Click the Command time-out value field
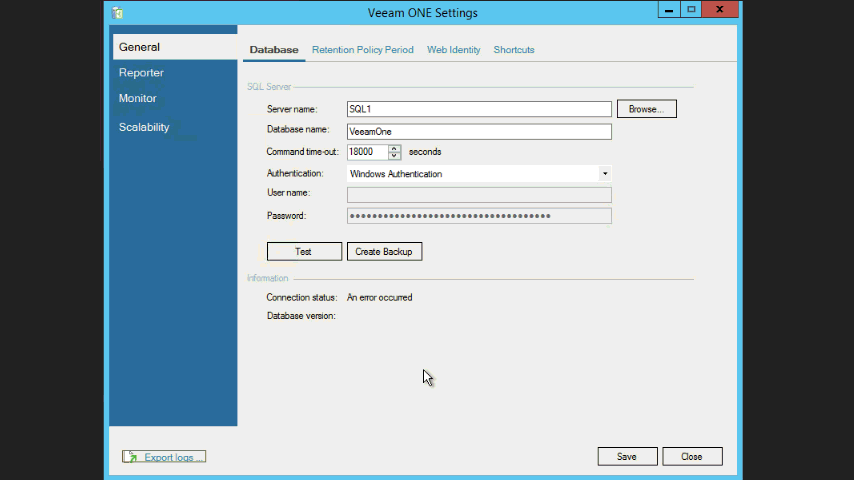 click(368, 152)
